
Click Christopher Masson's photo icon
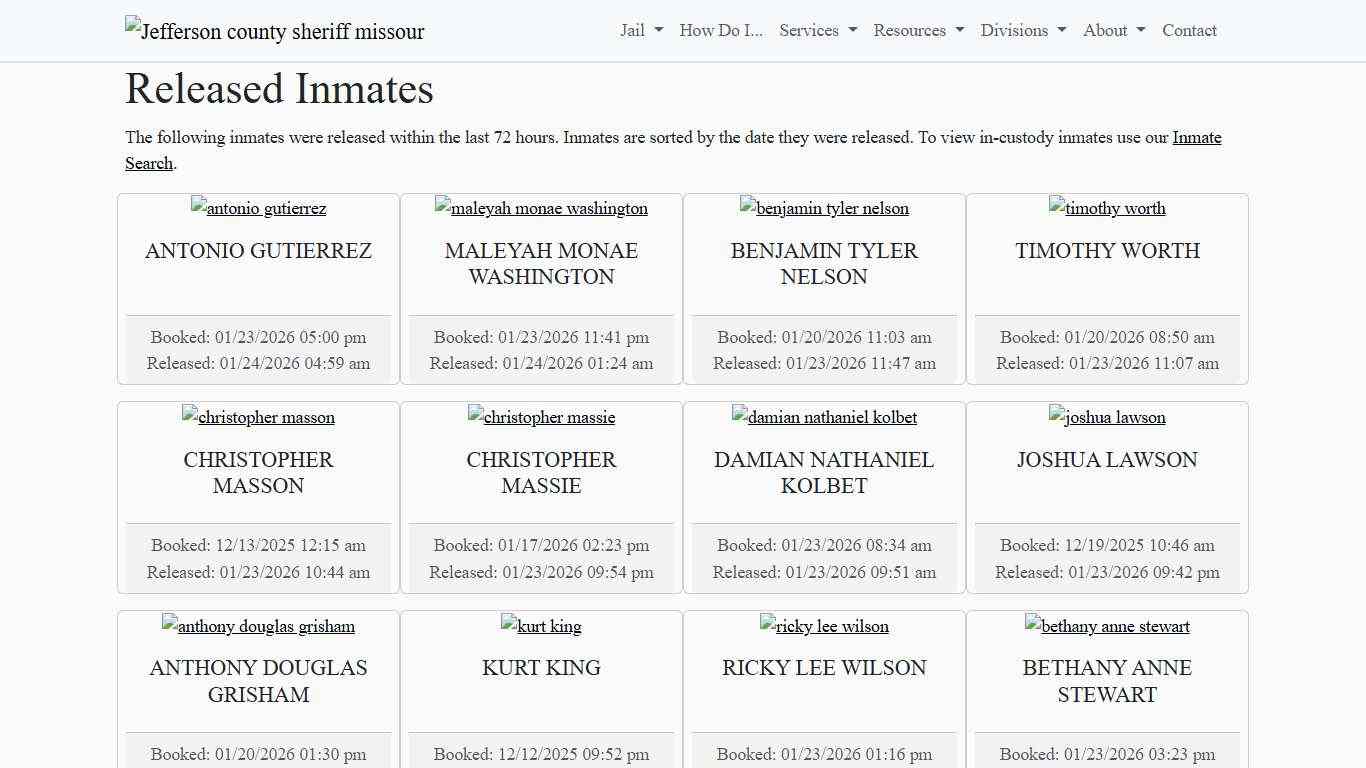(258, 417)
